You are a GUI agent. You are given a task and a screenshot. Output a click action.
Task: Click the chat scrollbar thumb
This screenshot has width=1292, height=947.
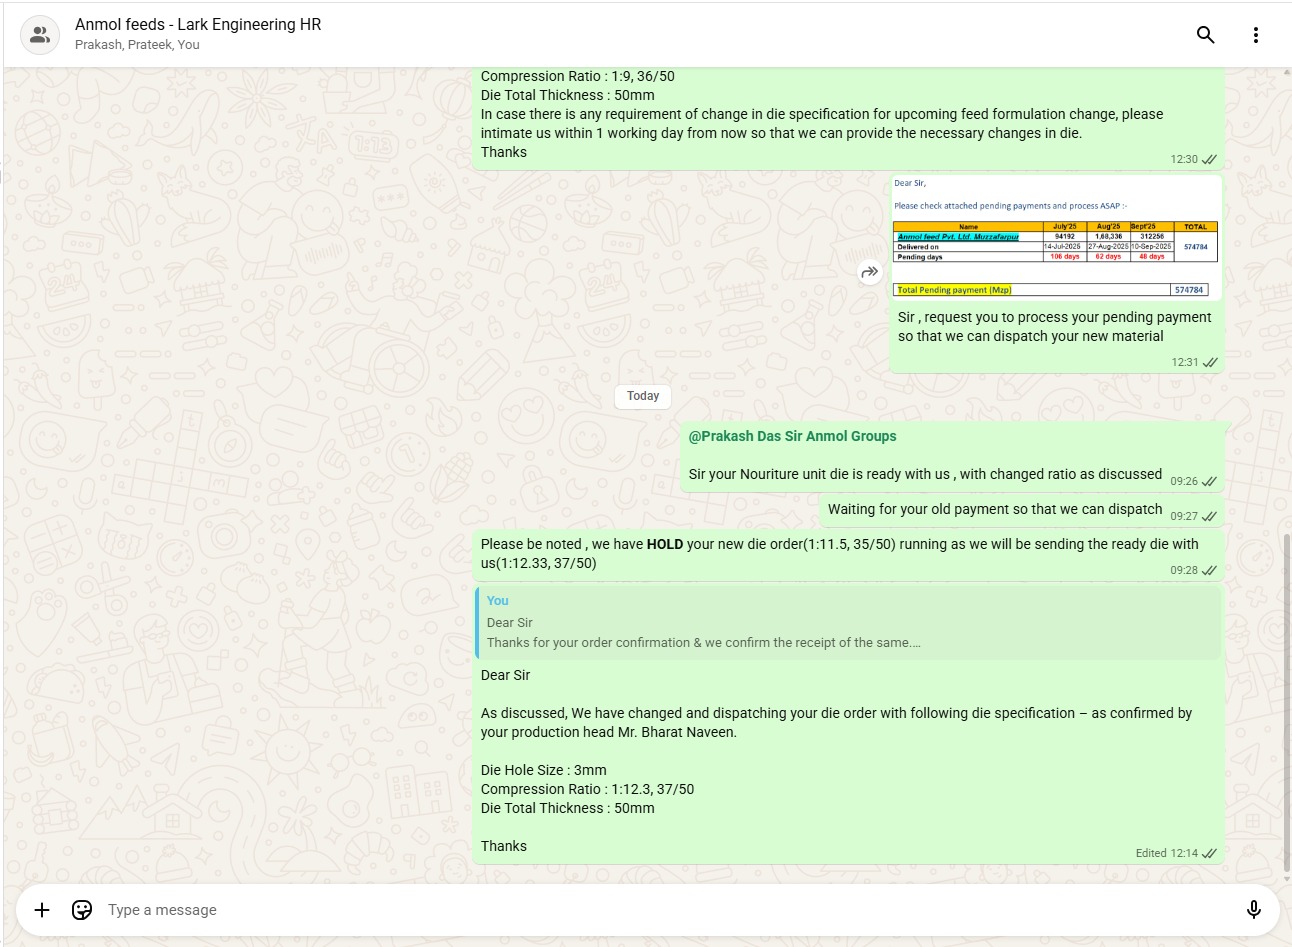click(x=1286, y=700)
